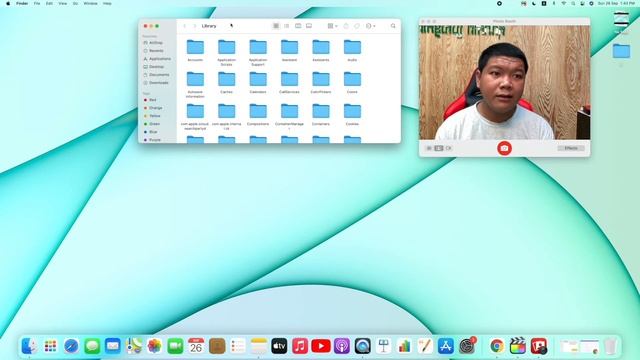Open Photos from the dock
640x360 pixels.
click(x=154, y=346)
